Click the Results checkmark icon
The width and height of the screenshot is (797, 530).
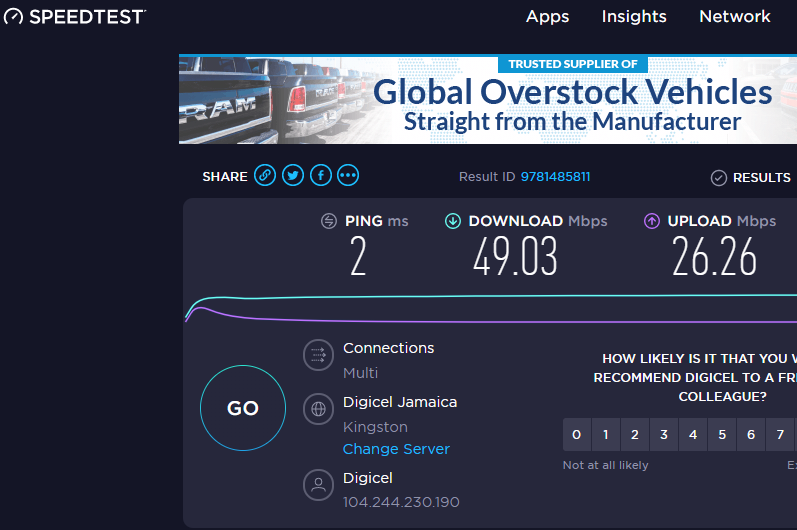(718, 178)
